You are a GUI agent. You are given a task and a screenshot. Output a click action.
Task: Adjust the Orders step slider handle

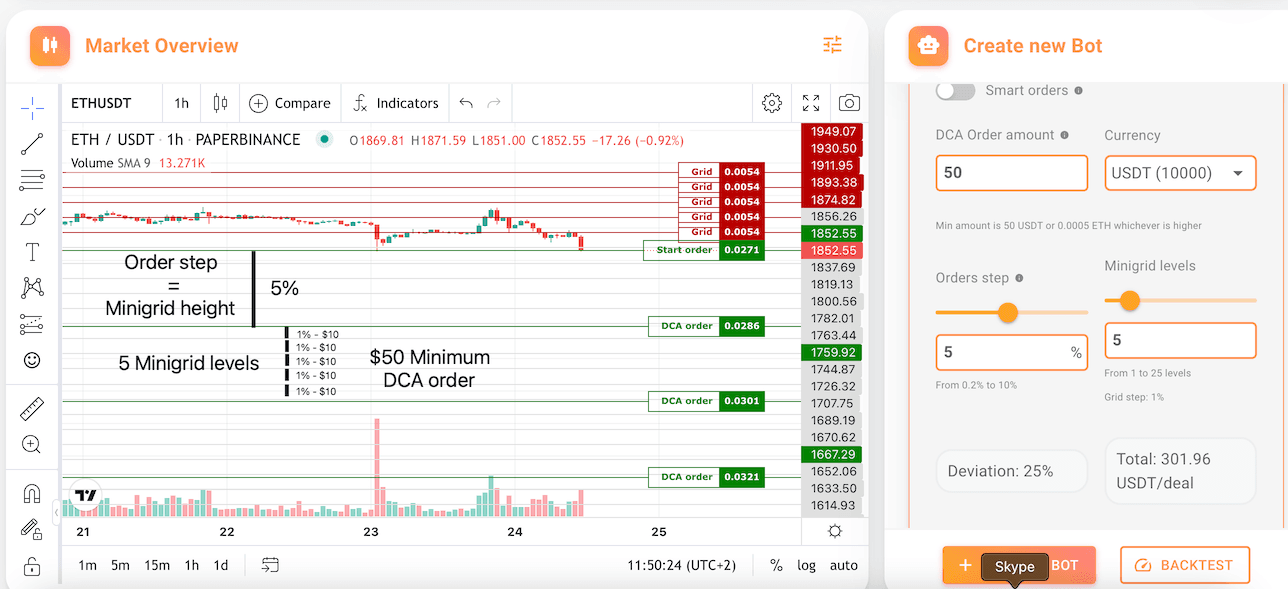[x=1008, y=313]
